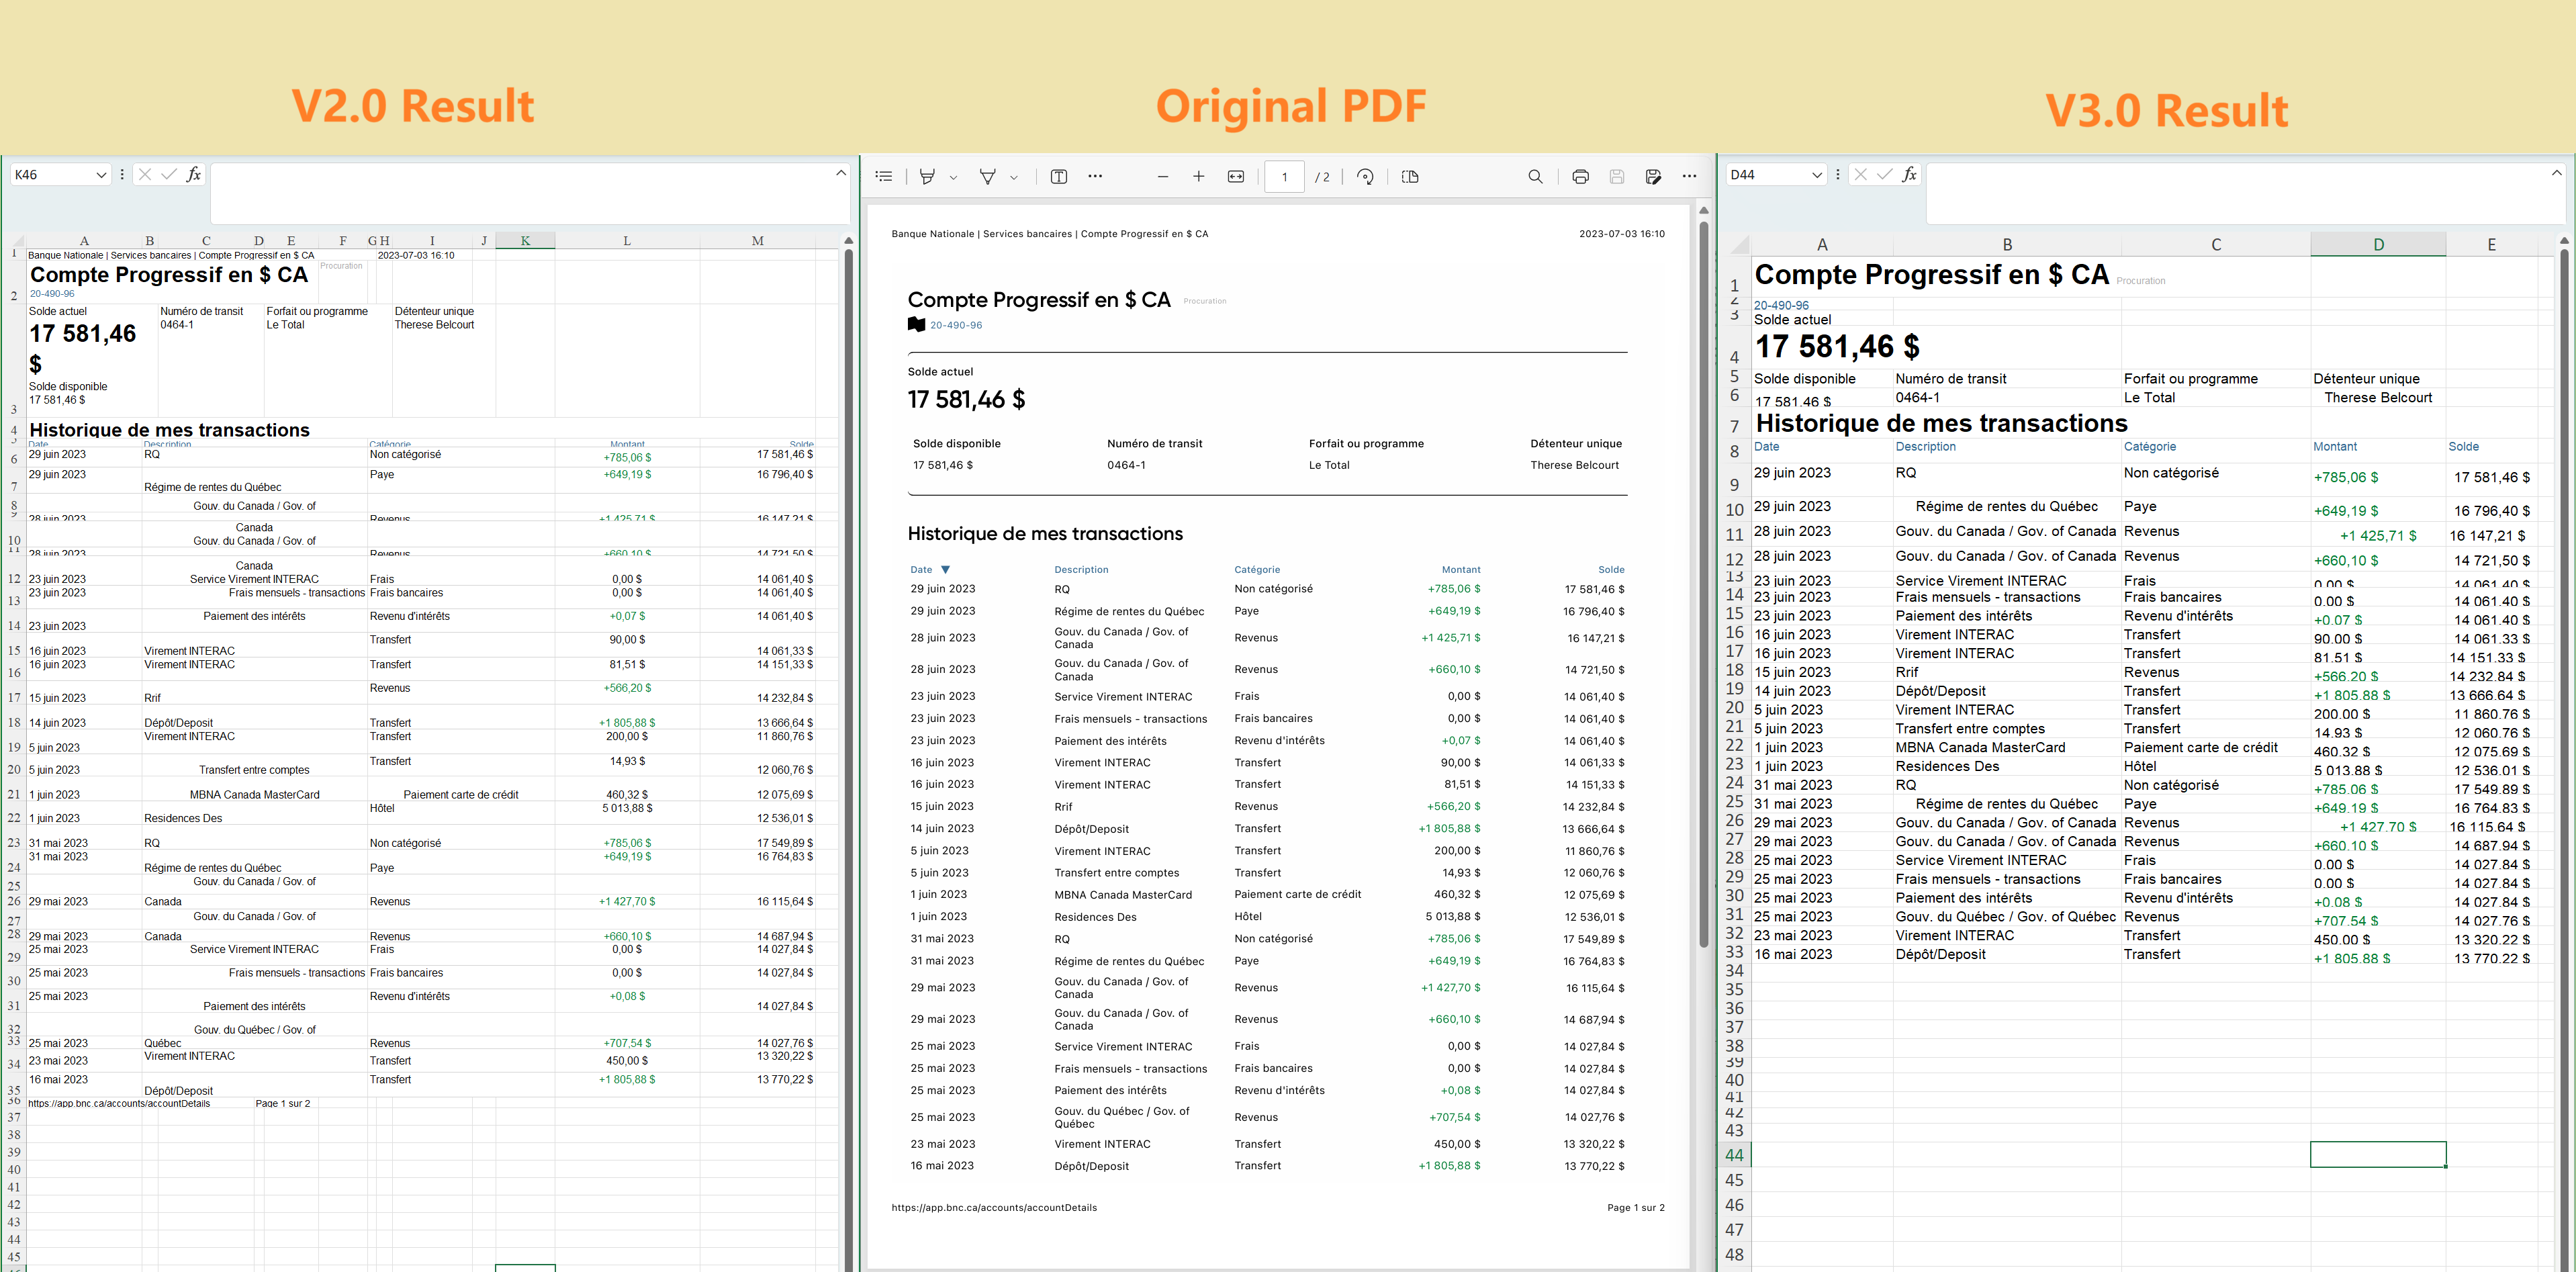Rotate the PDF page
This screenshot has width=2576, height=1272.
1365,176
